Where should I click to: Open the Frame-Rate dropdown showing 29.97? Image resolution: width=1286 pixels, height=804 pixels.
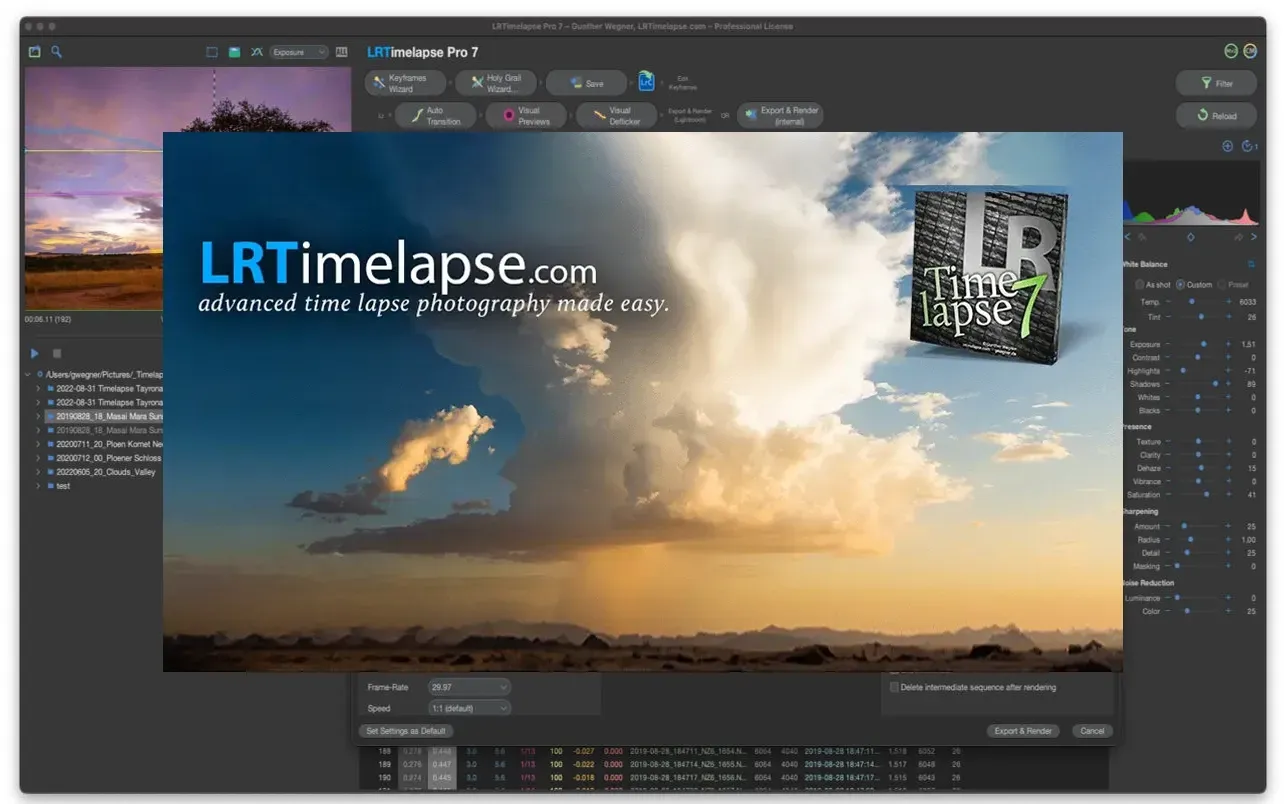468,687
